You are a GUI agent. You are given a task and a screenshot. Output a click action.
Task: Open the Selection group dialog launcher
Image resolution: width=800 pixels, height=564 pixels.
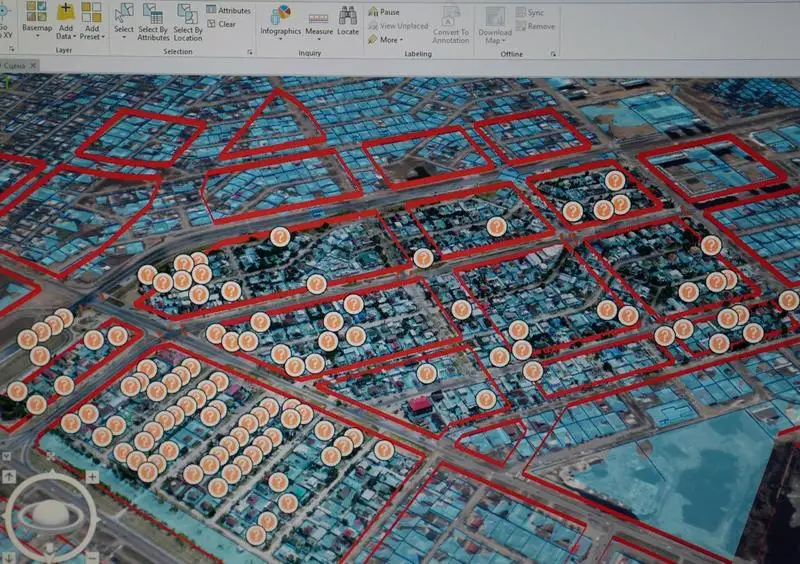(250, 52)
